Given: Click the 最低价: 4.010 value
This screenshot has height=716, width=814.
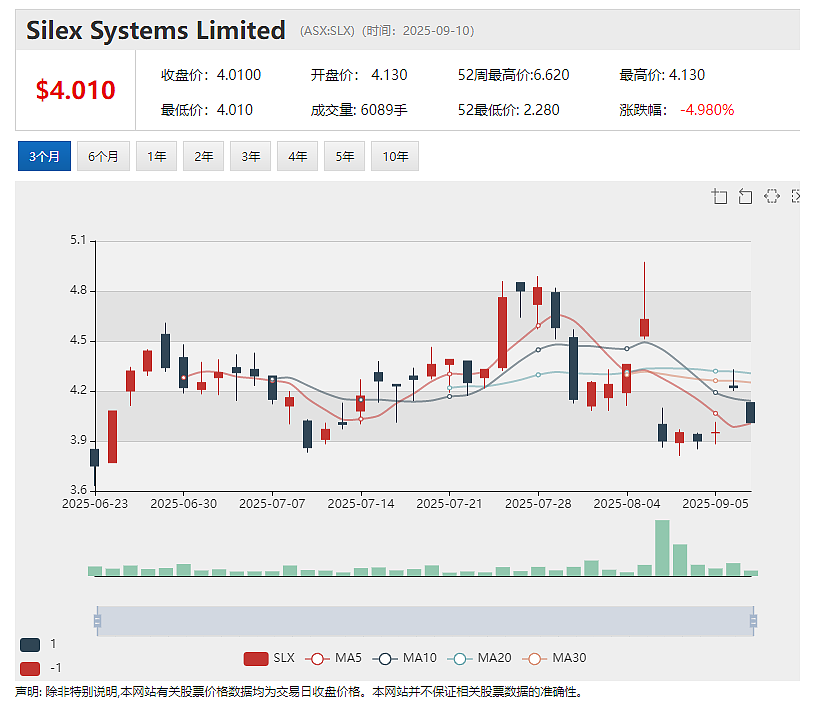Looking at the screenshot, I should click(x=207, y=110).
